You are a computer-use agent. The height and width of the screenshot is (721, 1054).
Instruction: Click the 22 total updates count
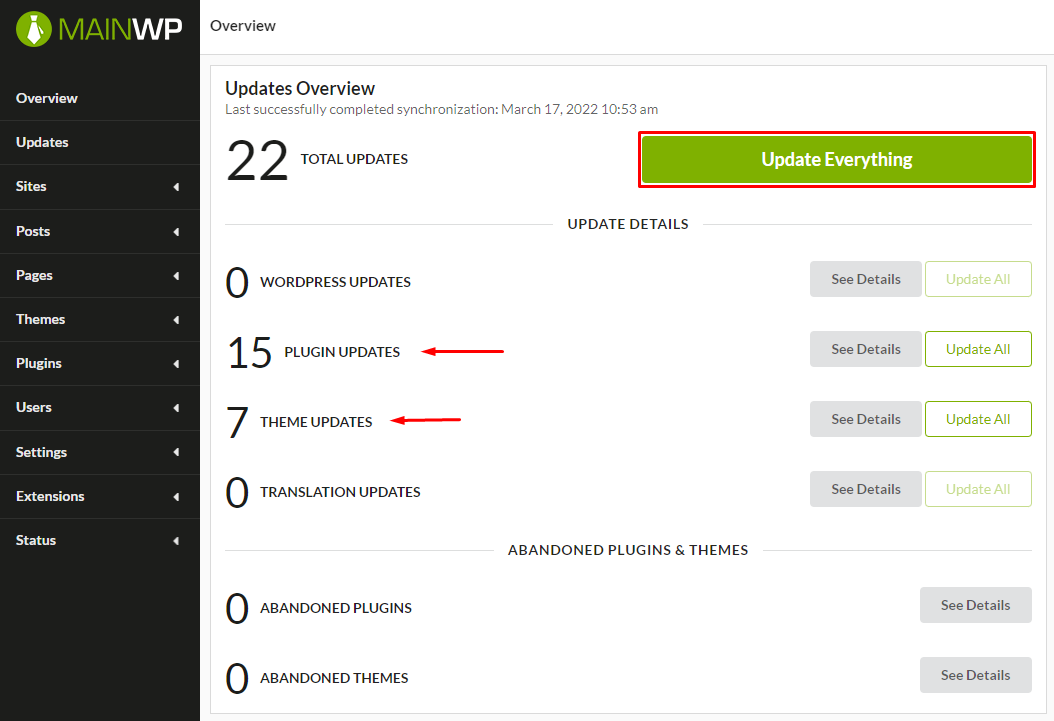(257, 161)
